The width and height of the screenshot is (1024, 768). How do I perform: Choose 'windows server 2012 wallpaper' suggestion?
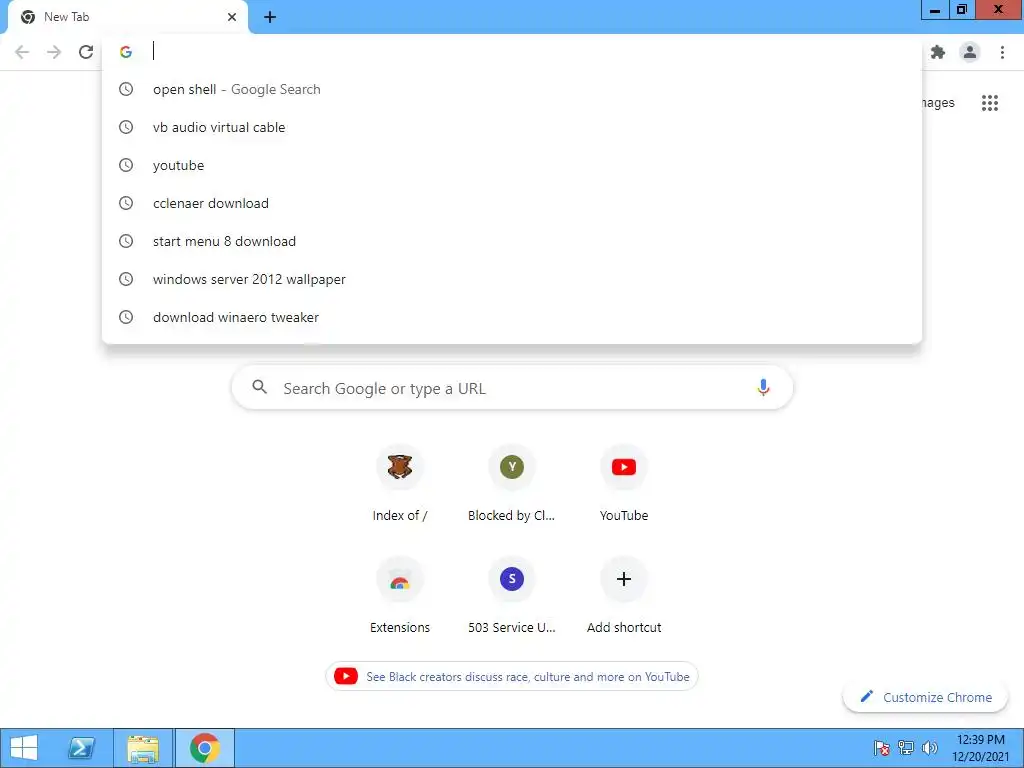tap(512, 279)
